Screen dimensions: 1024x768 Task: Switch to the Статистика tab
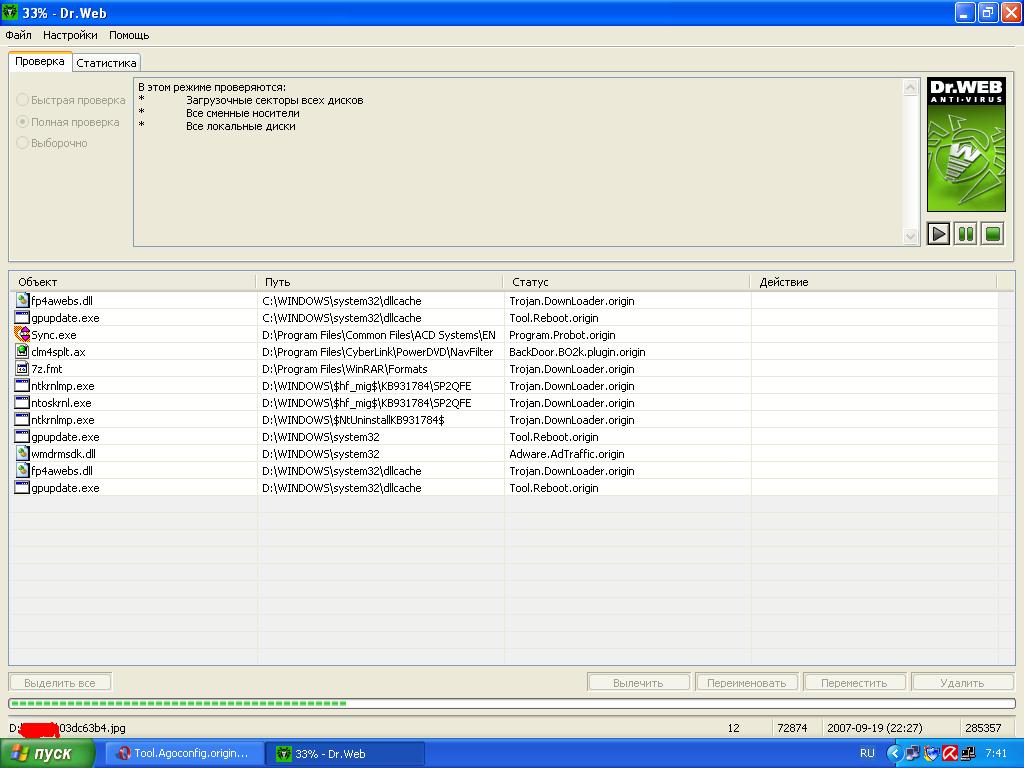pos(106,63)
